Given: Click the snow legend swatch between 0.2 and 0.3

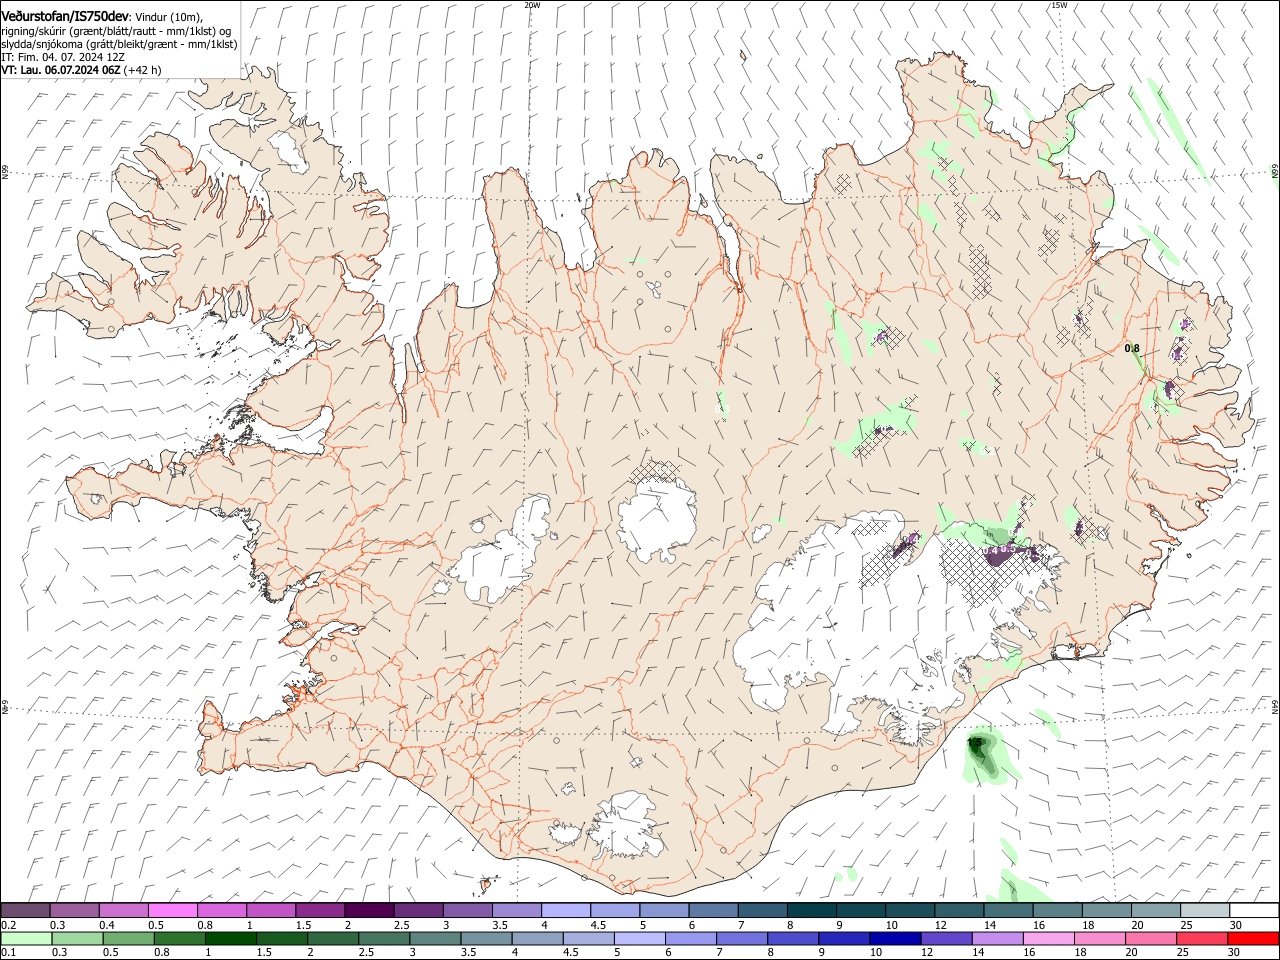Looking at the screenshot, I should tap(25, 910).
